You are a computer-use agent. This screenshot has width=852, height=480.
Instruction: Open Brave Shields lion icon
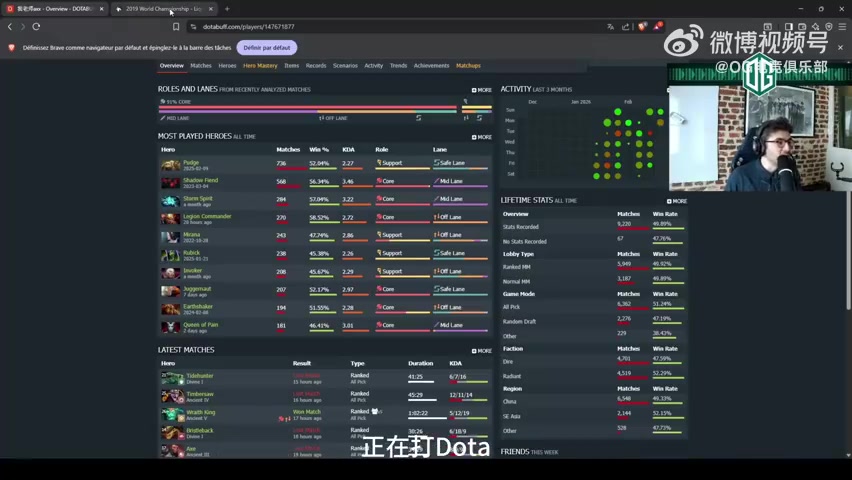click(x=642, y=27)
